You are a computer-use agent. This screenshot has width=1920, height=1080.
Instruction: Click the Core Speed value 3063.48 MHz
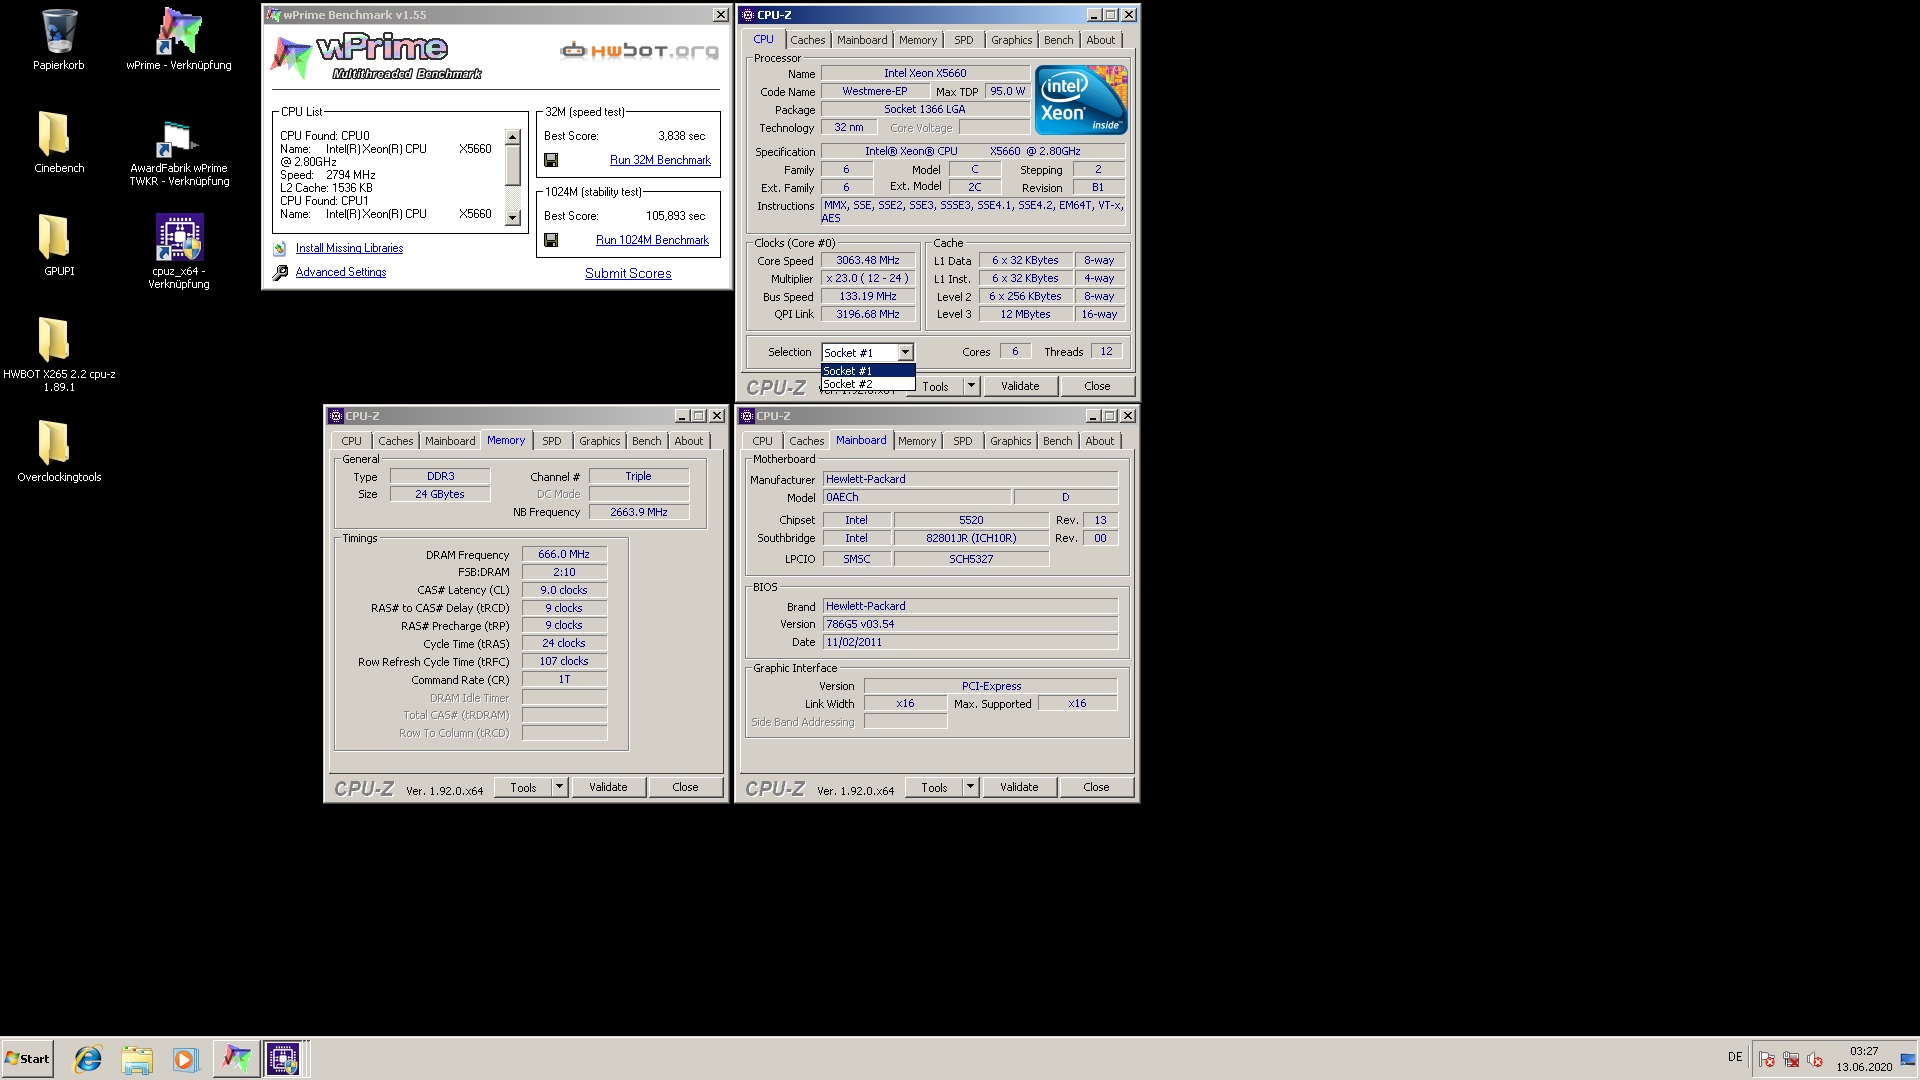click(x=868, y=260)
